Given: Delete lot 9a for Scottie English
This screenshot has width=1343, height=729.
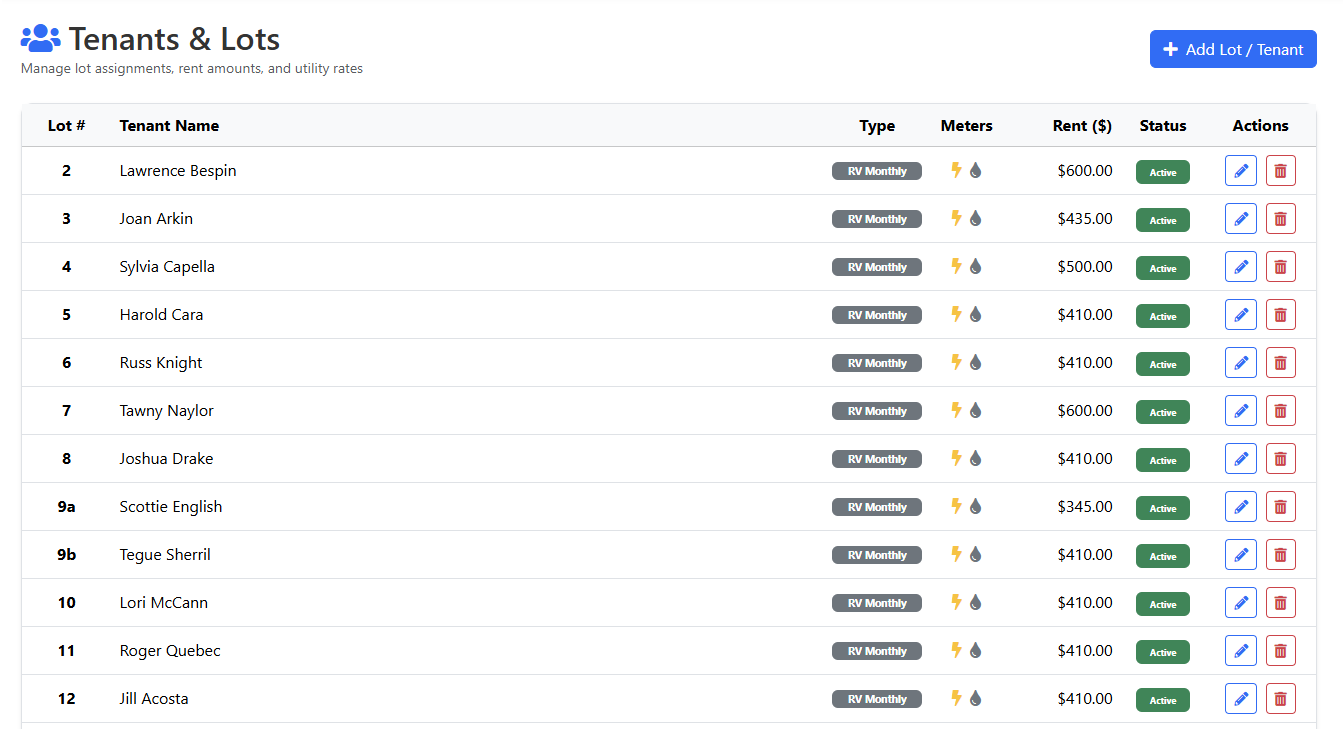Looking at the screenshot, I should 1280,507.
